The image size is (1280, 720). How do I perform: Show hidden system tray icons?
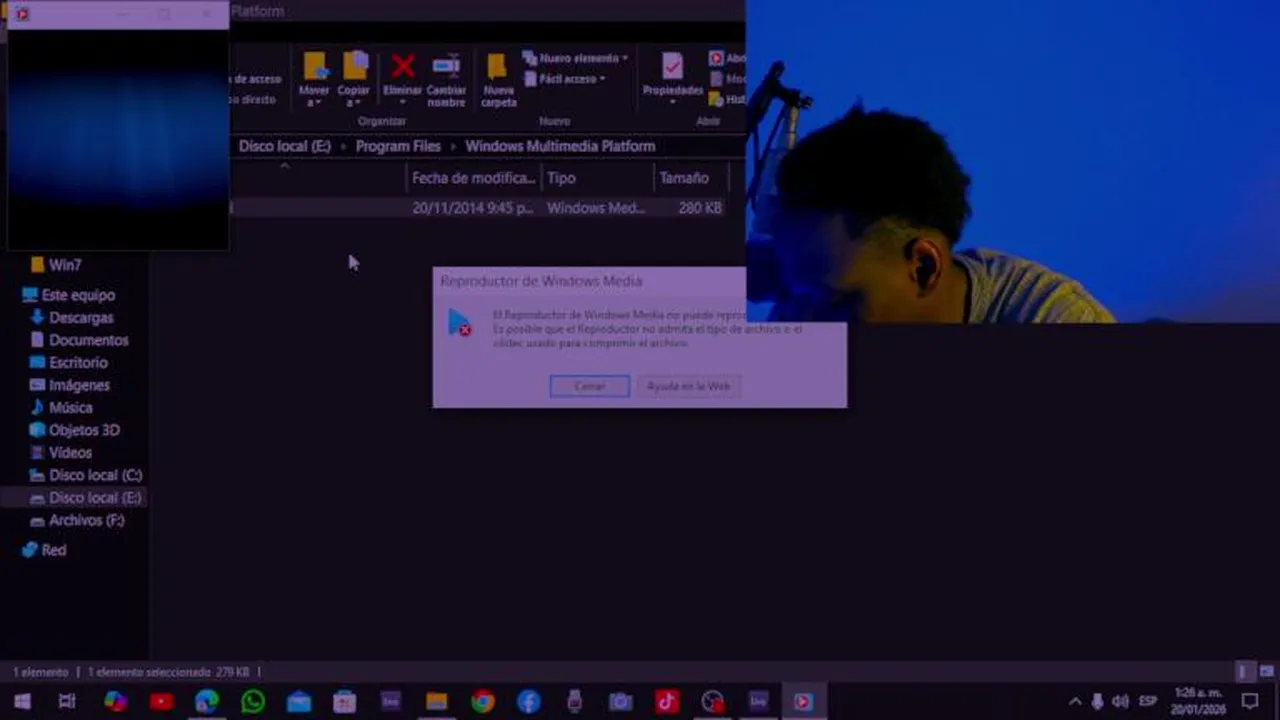(1075, 701)
